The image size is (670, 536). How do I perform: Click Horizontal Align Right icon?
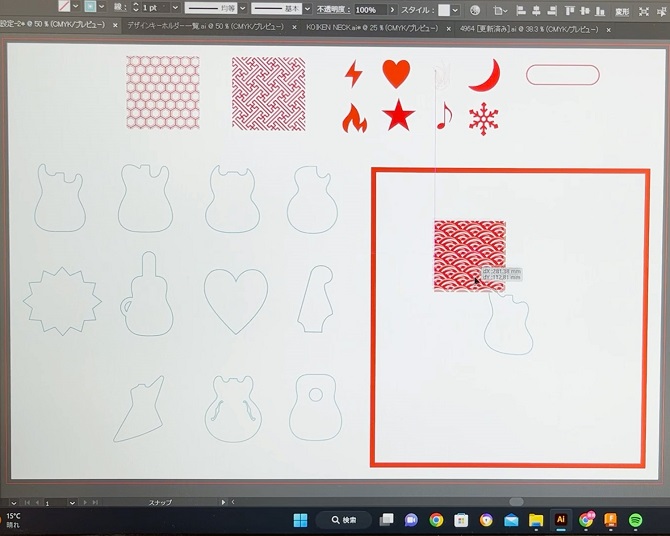pos(552,11)
